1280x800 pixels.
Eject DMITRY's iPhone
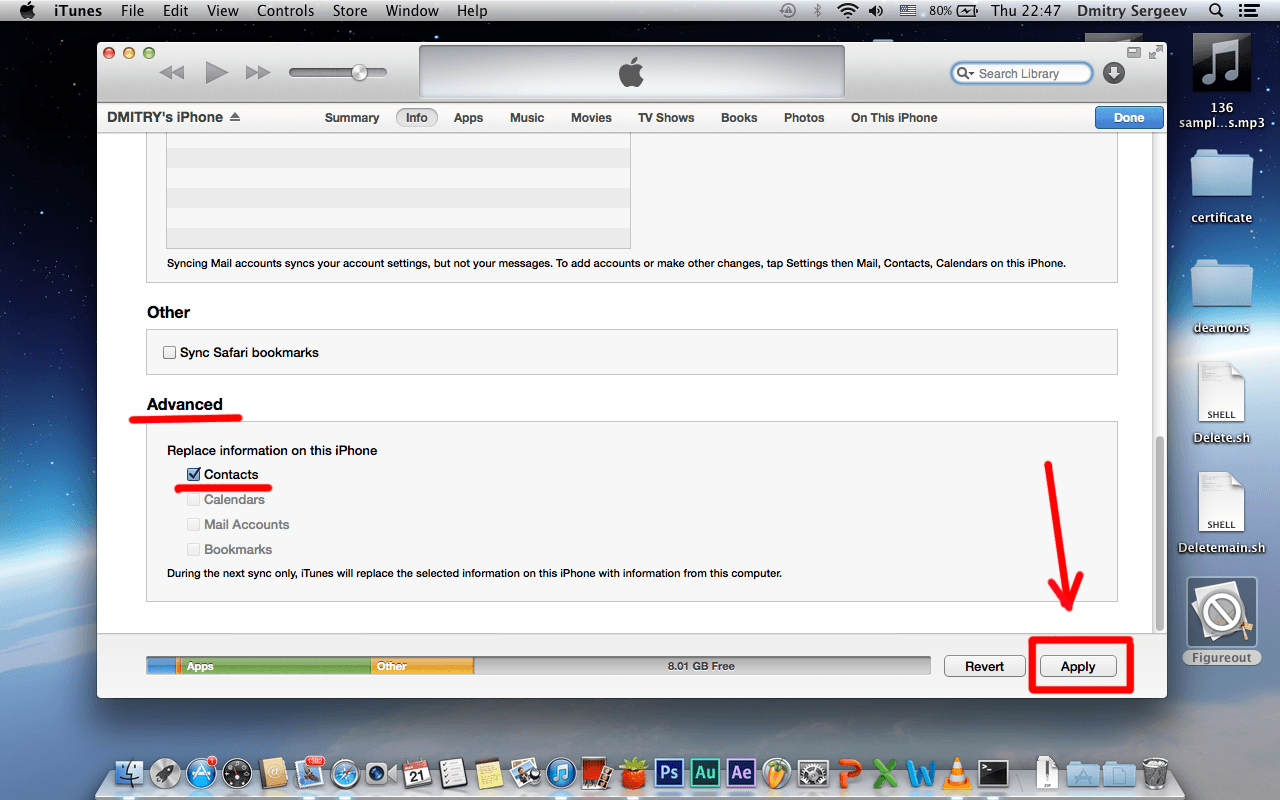[235, 118]
